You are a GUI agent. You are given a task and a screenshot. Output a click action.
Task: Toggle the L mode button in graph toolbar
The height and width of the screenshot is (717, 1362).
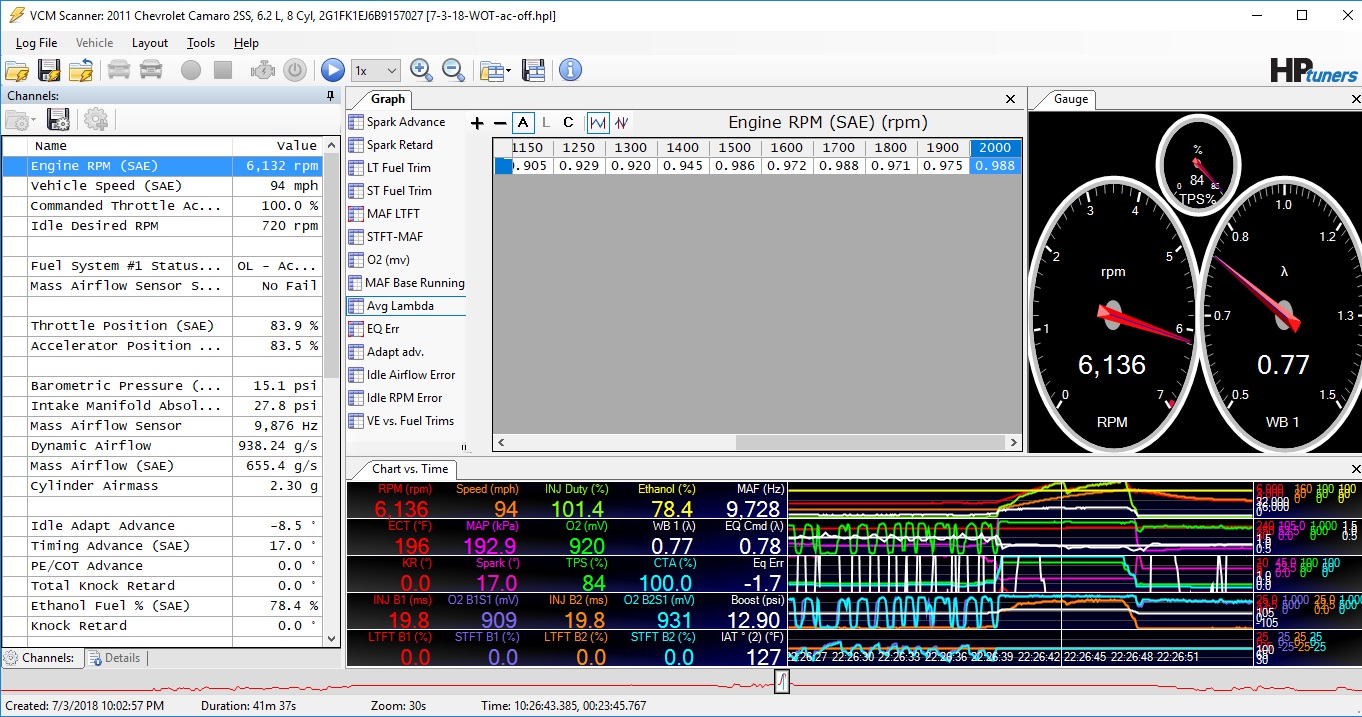545,123
